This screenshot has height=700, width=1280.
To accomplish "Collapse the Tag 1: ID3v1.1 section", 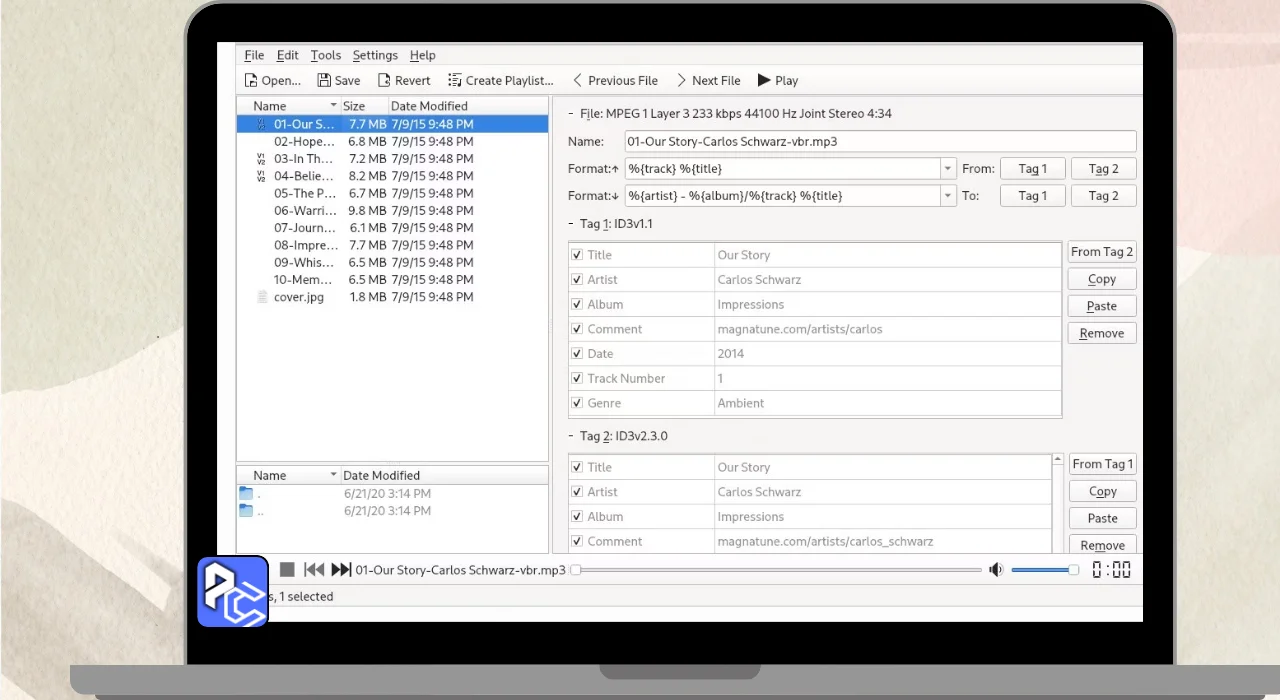I will (571, 224).
